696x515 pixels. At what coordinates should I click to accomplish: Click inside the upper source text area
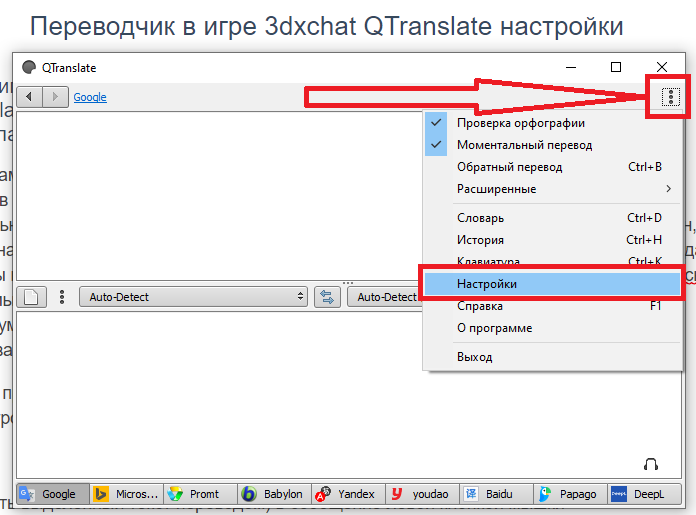pos(219,196)
